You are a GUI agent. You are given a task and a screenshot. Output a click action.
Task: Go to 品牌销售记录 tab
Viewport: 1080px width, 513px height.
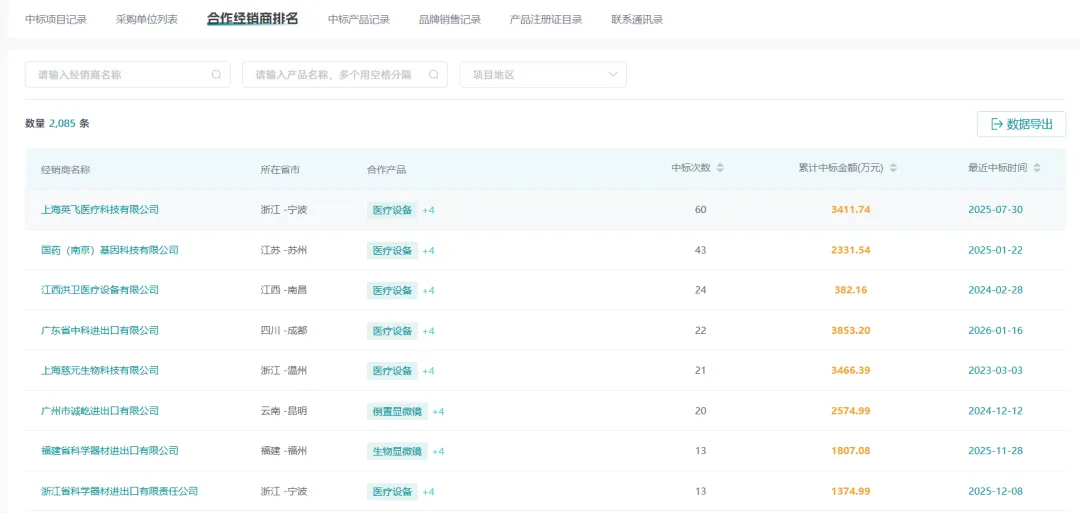click(x=450, y=19)
